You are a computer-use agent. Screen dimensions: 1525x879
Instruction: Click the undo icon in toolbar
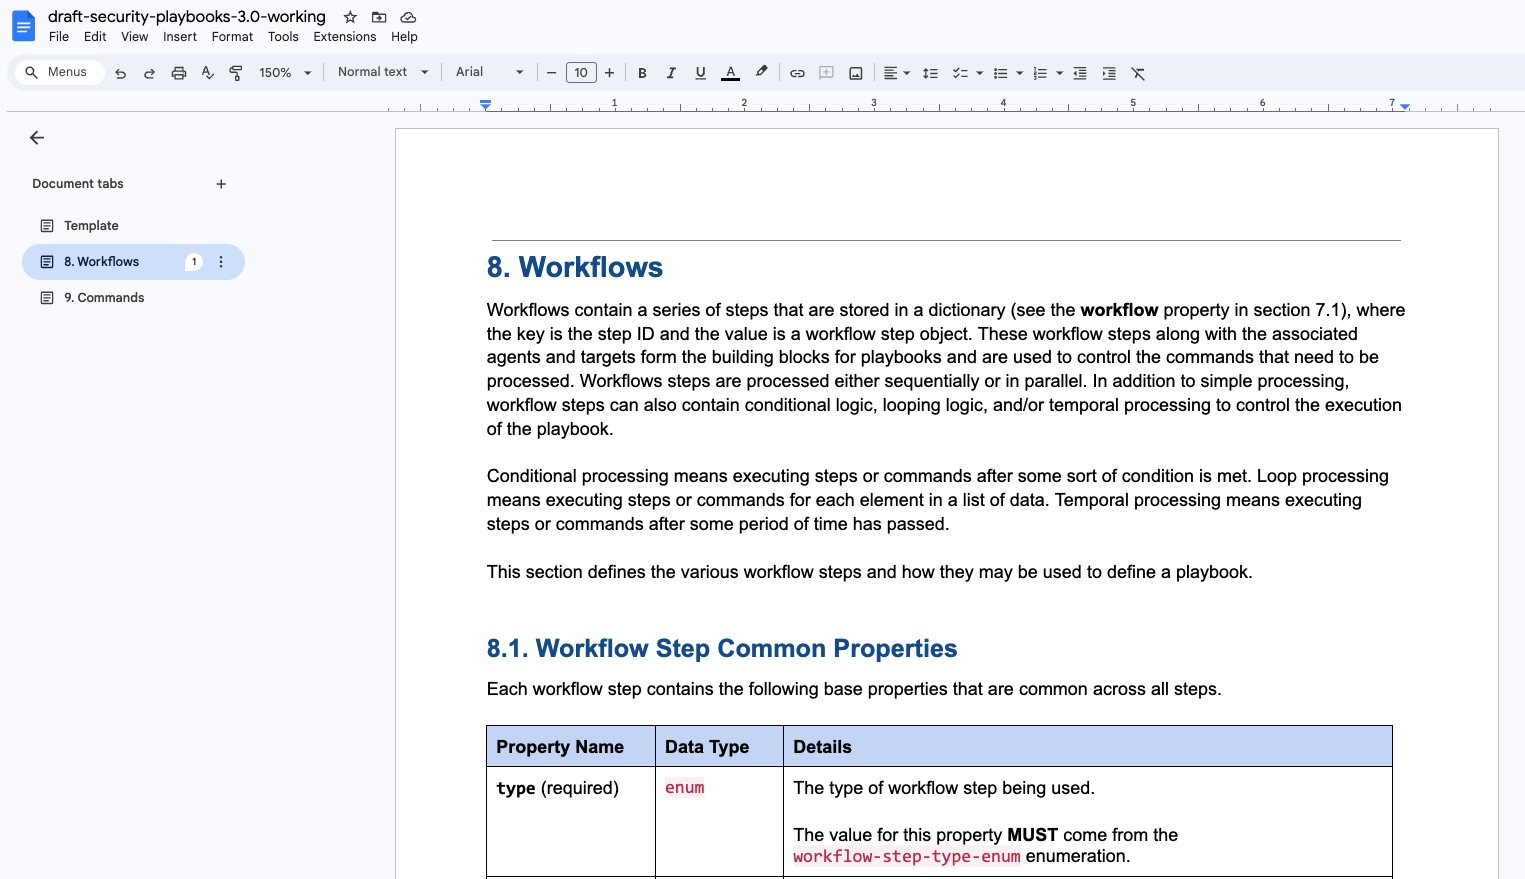pyautogui.click(x=121, y=73)
